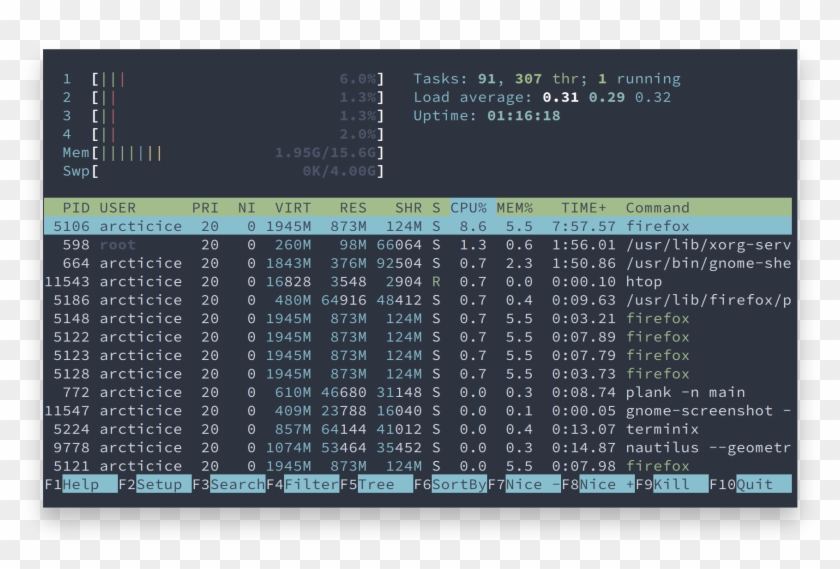Image resolution: width=840 pixels, height=569 pixels.
Task: Open Setup from the F2 function bar
Action: (163, 484)
